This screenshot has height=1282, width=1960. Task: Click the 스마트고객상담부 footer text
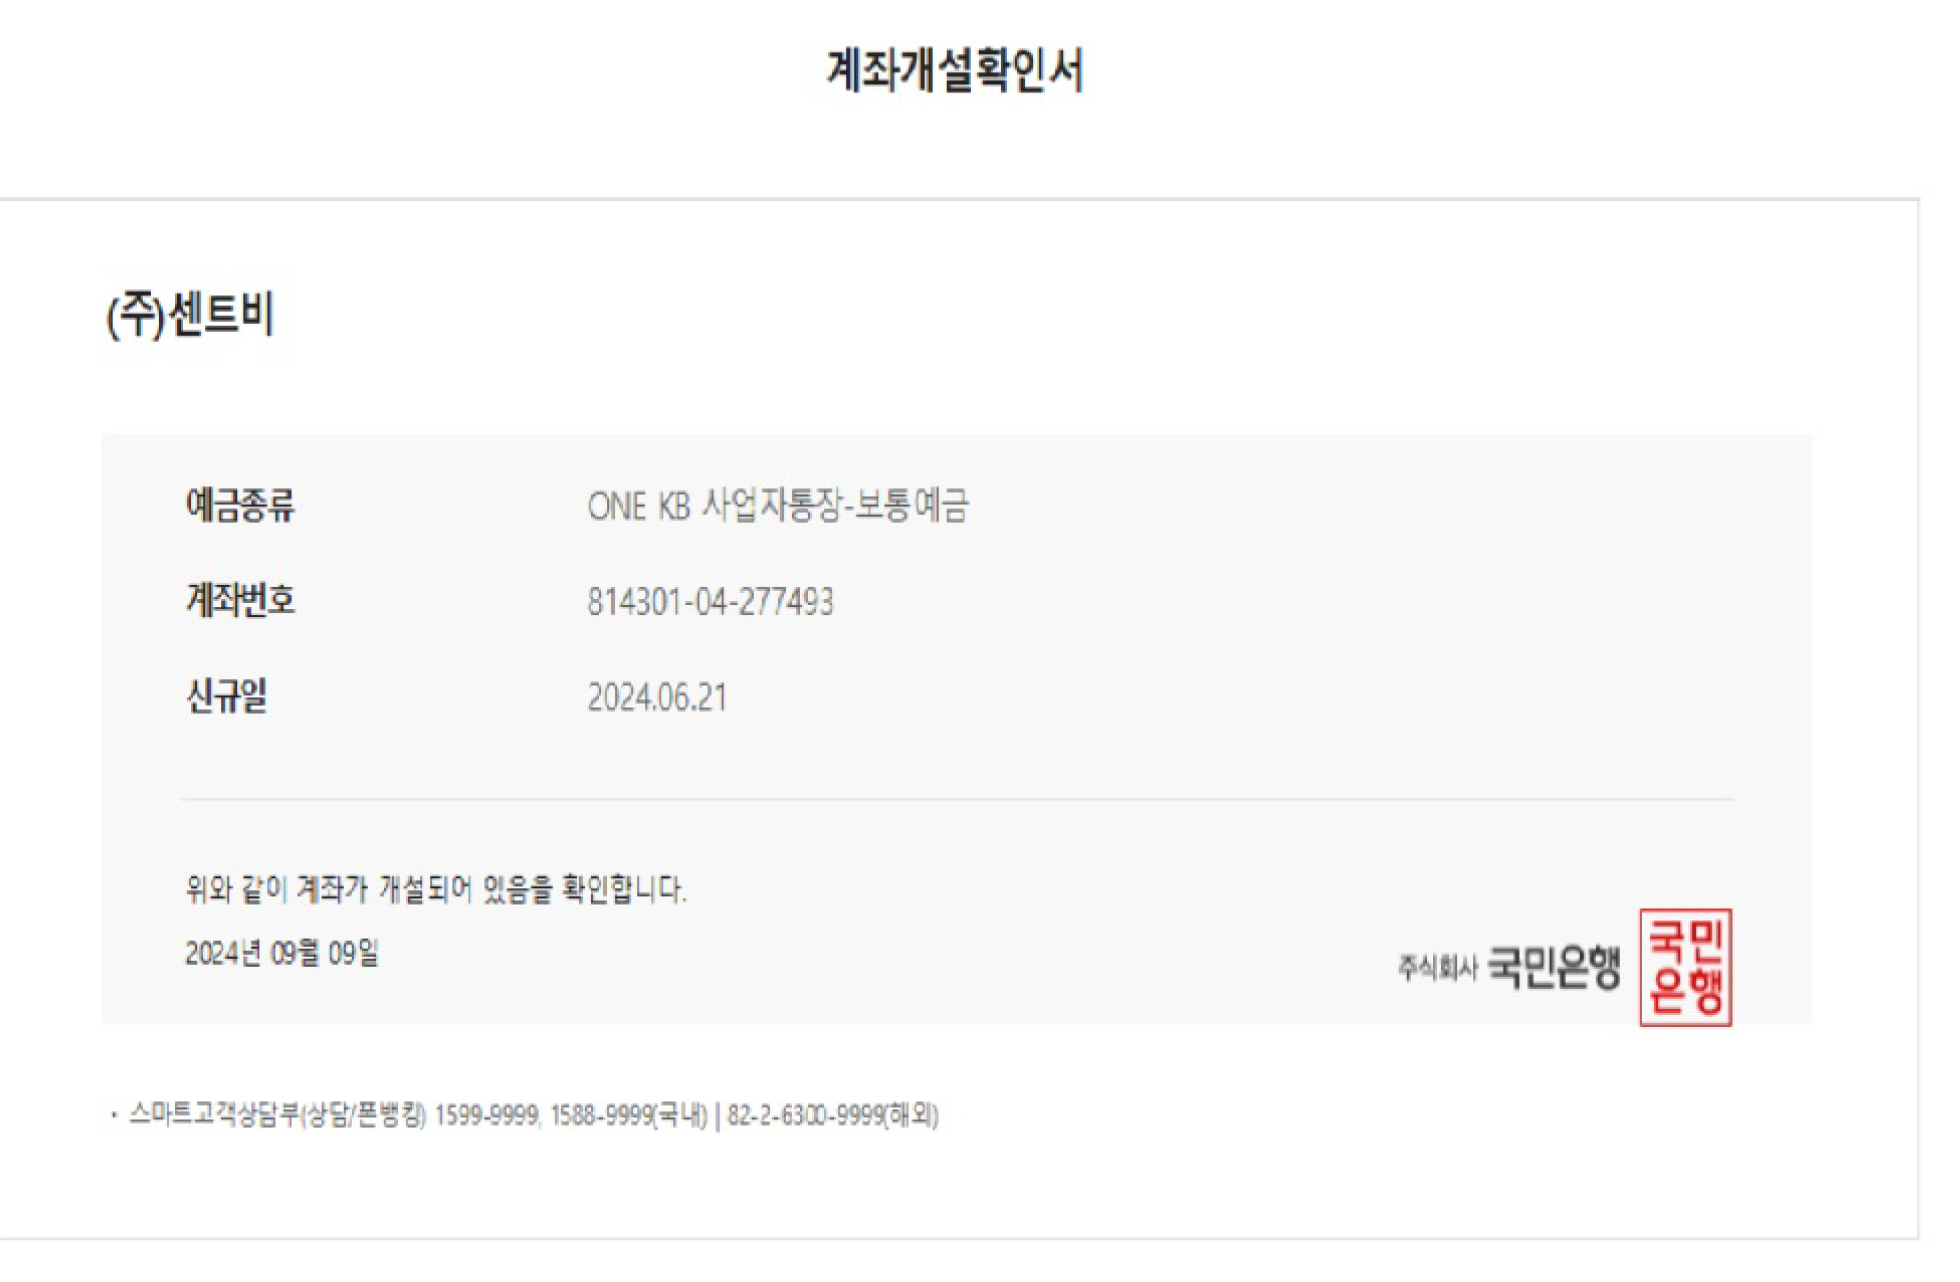[214, 1114]
